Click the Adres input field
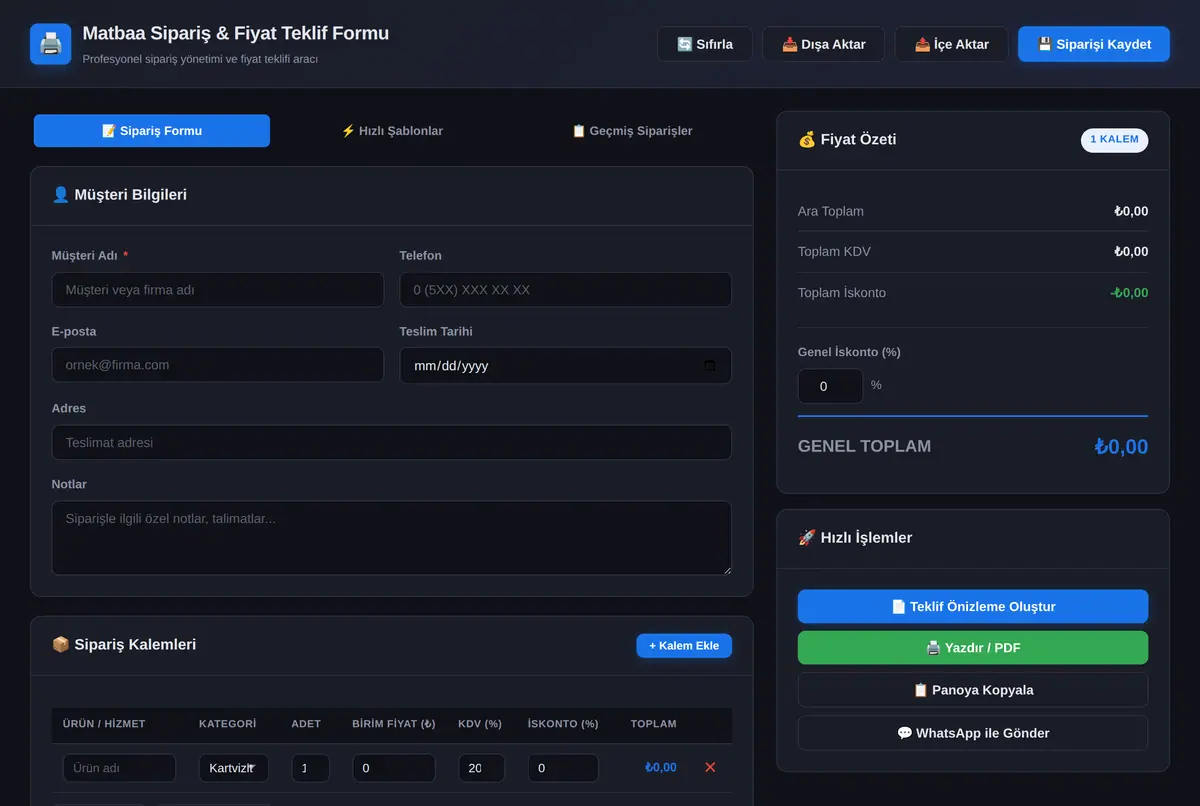 [x=392, y=442]
